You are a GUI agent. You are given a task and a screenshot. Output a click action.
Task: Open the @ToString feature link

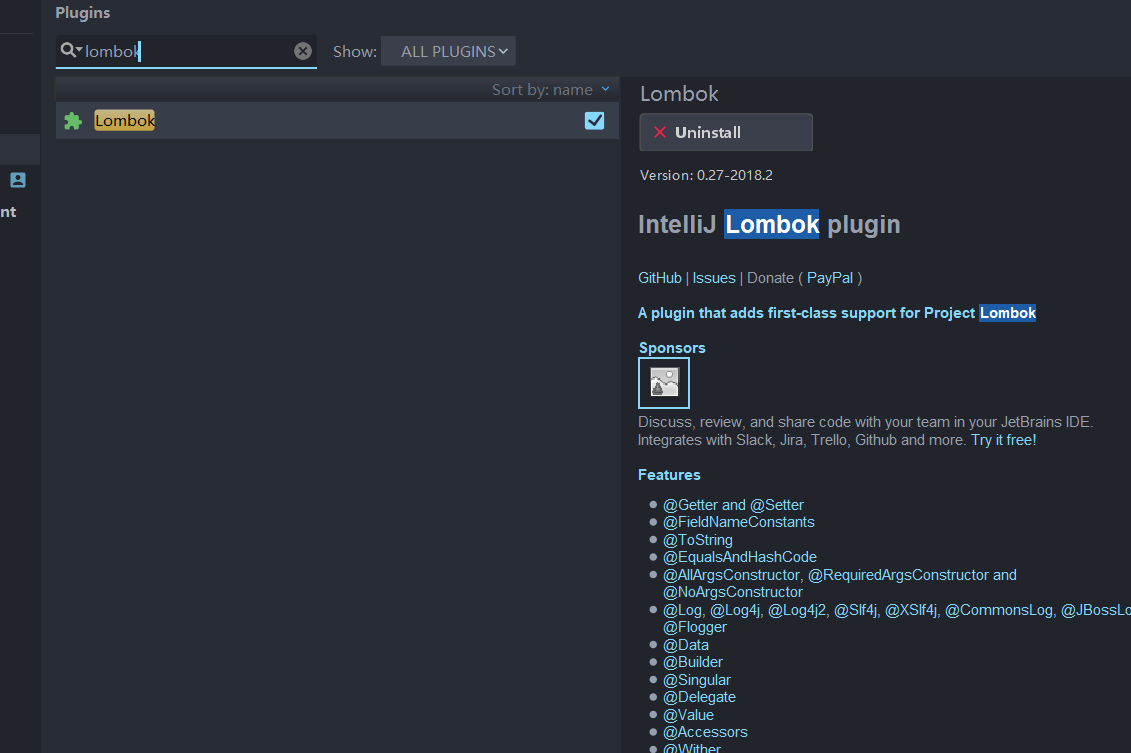[x=698, y=540]
